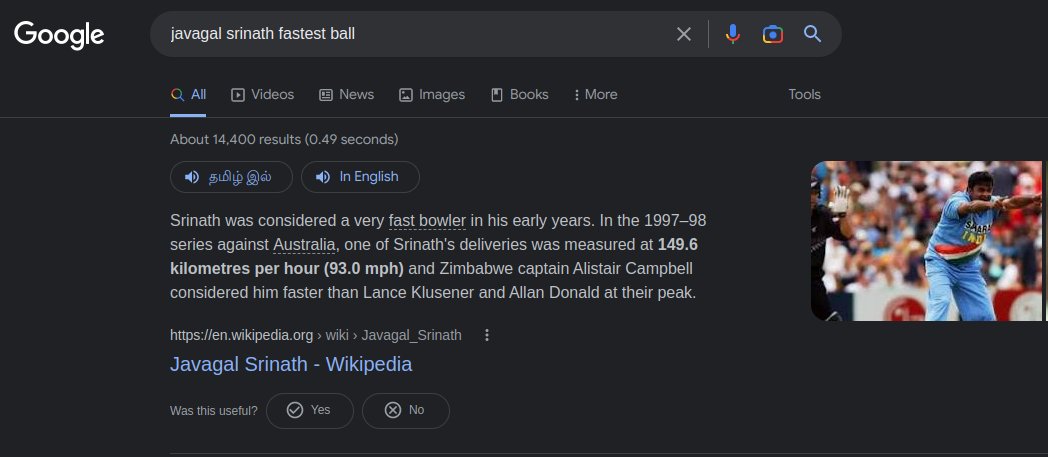
Task: Go to Google logo homepage
Action: pos(59,35)
